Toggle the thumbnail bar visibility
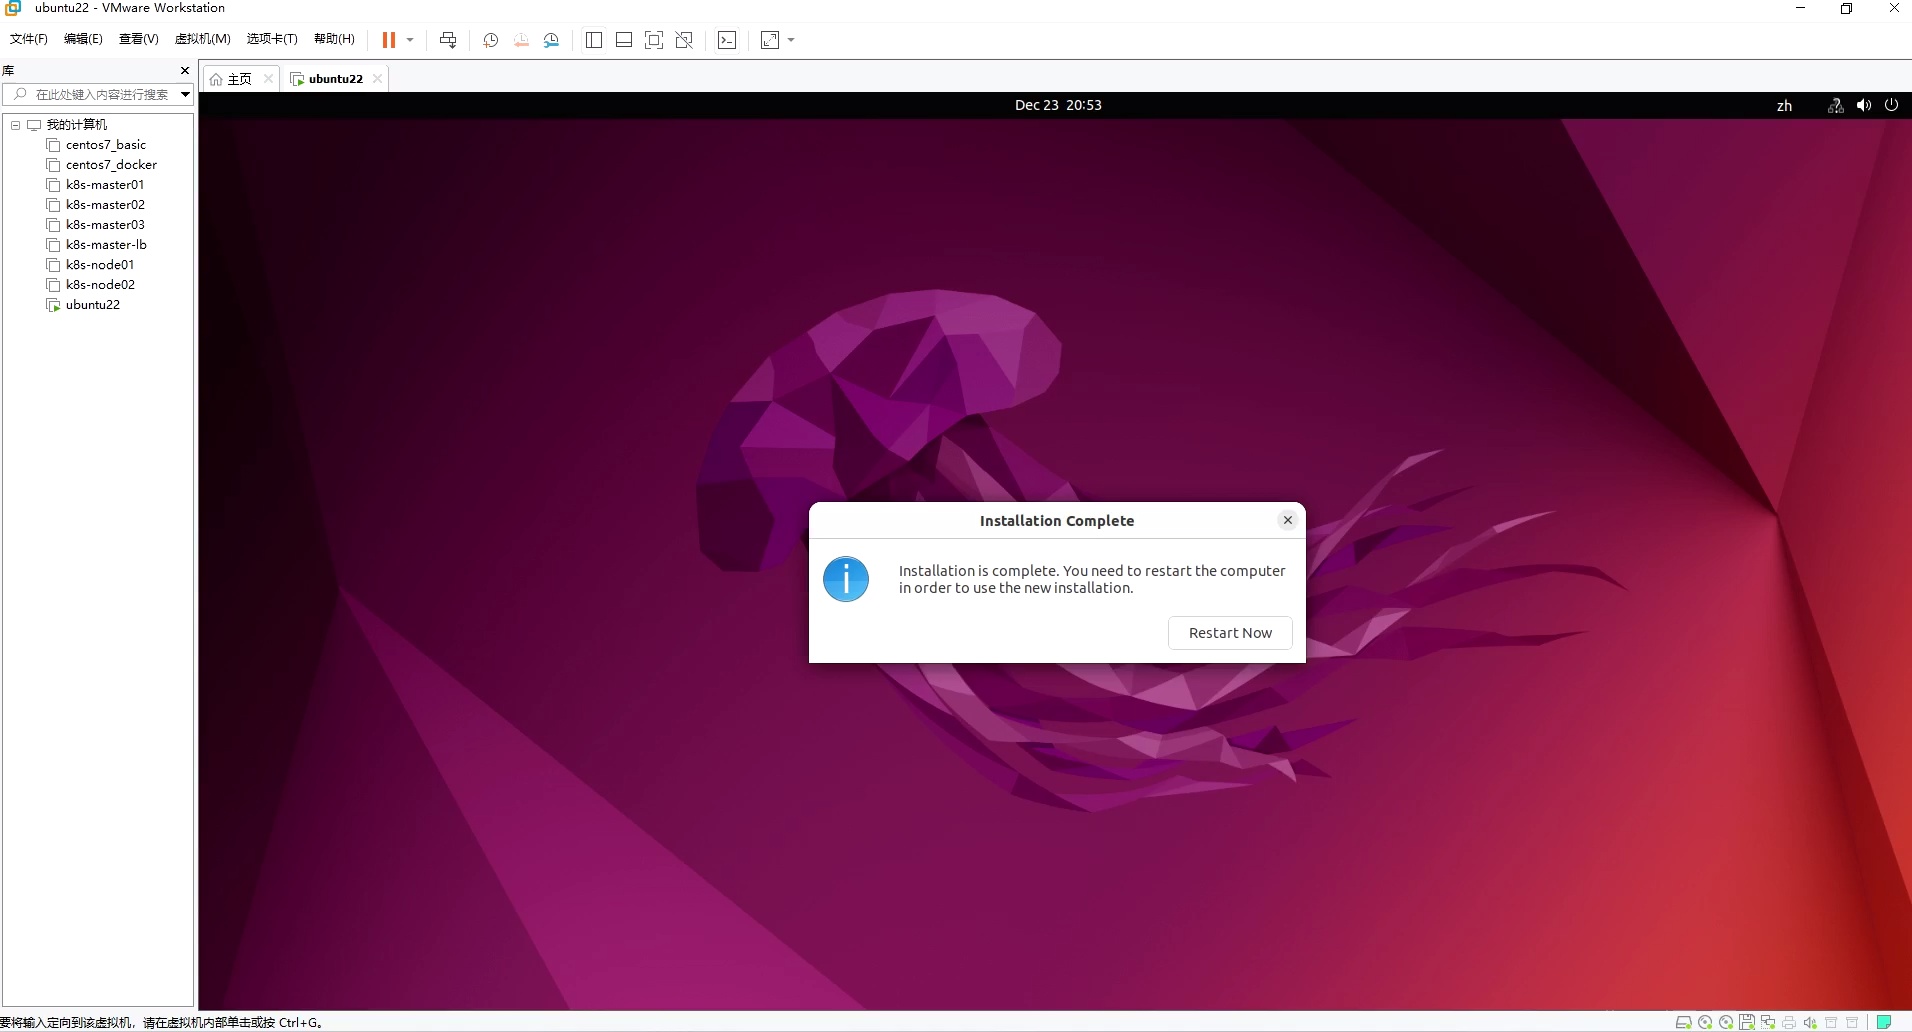This screenshot has width=1912, height=1032. point(624,40)
